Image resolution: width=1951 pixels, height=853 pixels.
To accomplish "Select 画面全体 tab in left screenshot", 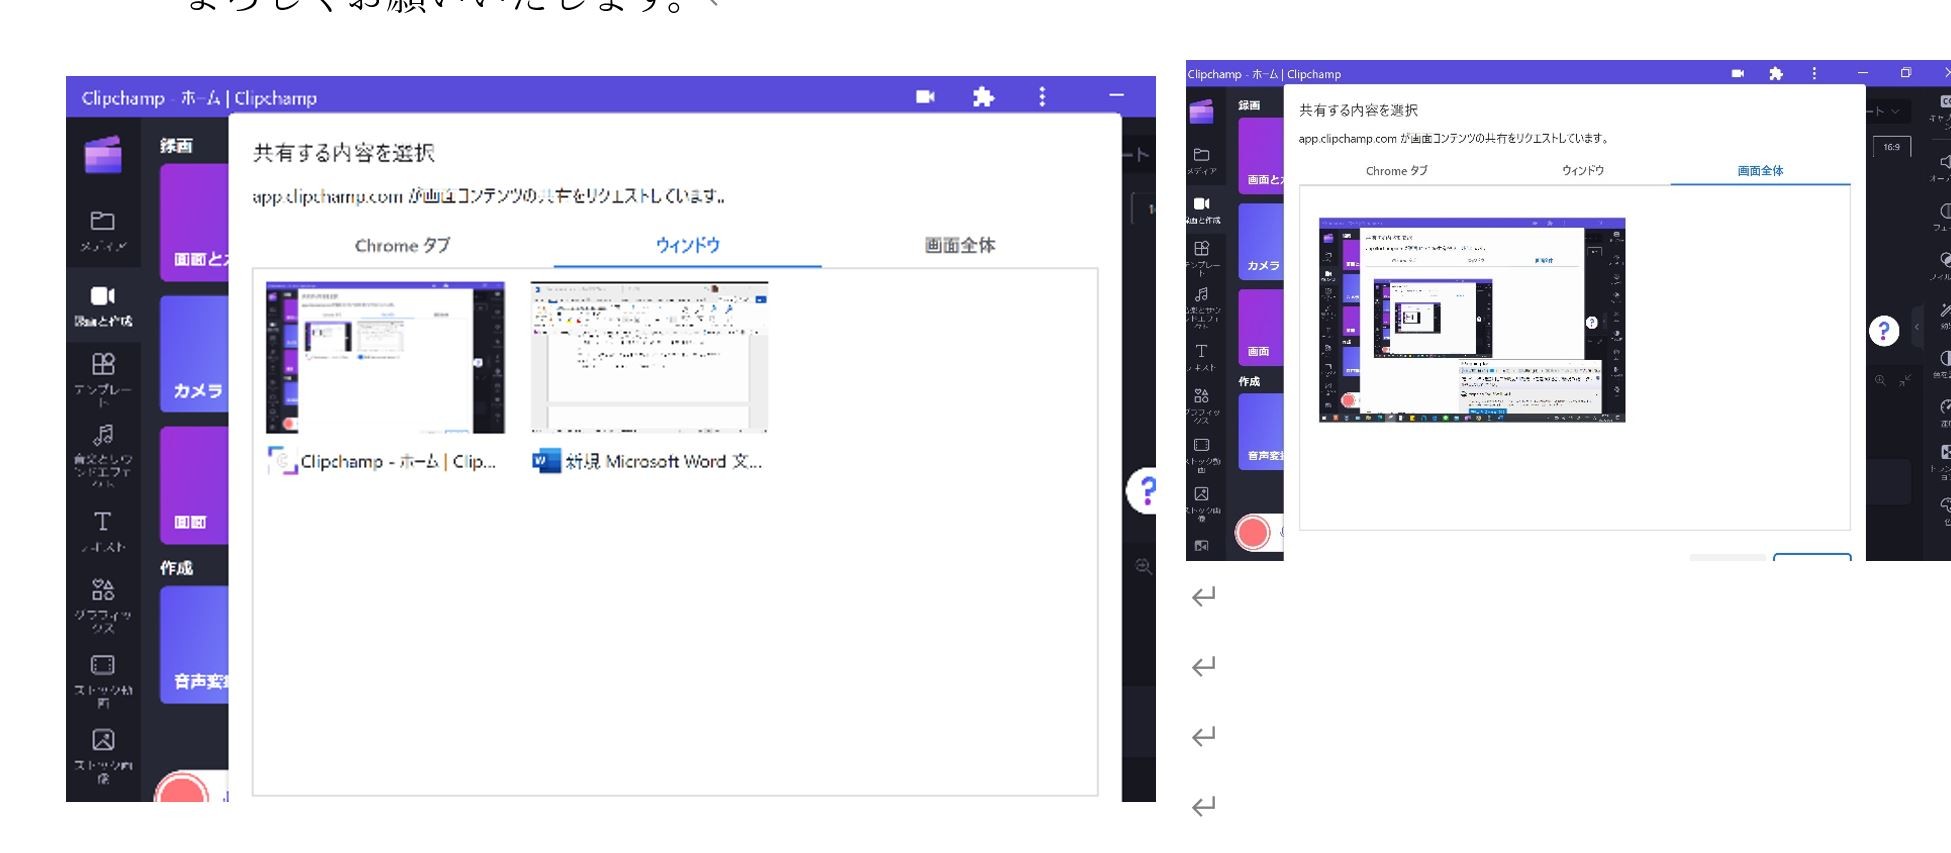I will click(960, 245).
